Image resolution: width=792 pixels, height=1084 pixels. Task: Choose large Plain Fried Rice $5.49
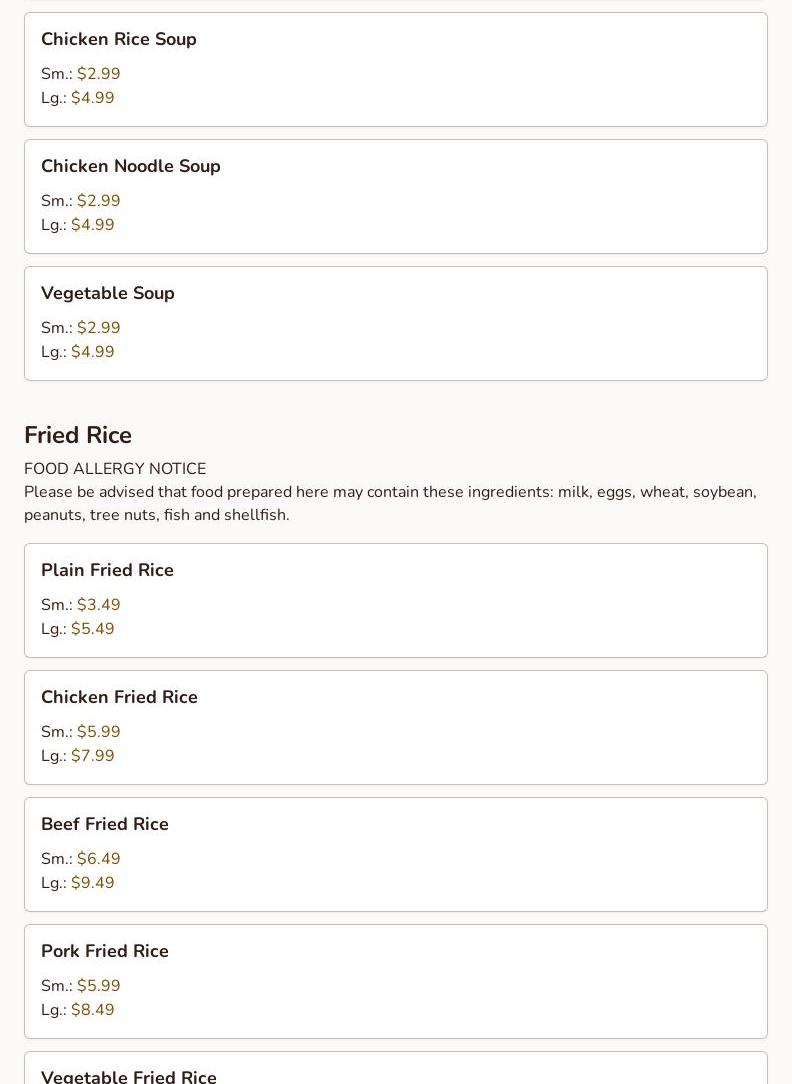point(92,629)
